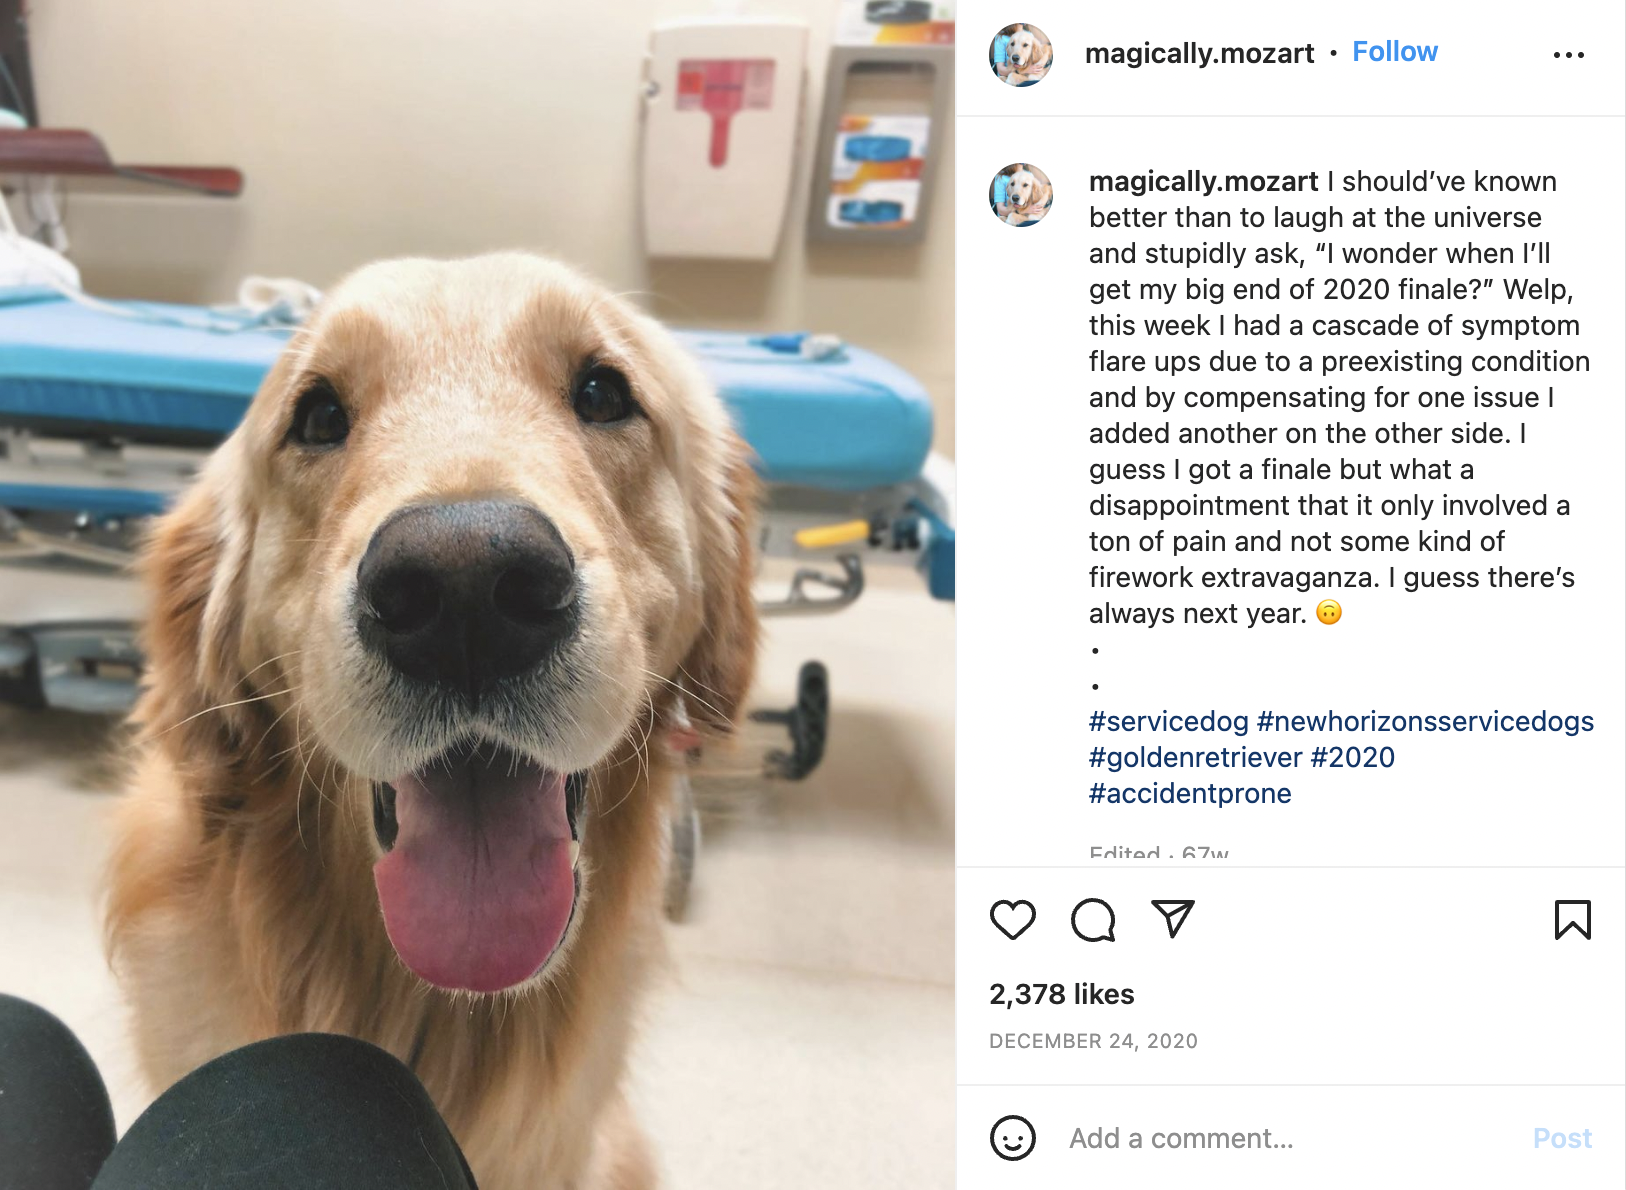Screen dimensions: 1626x1190
Task: Click the caption profile avatar
Action: coord(1021,195)
